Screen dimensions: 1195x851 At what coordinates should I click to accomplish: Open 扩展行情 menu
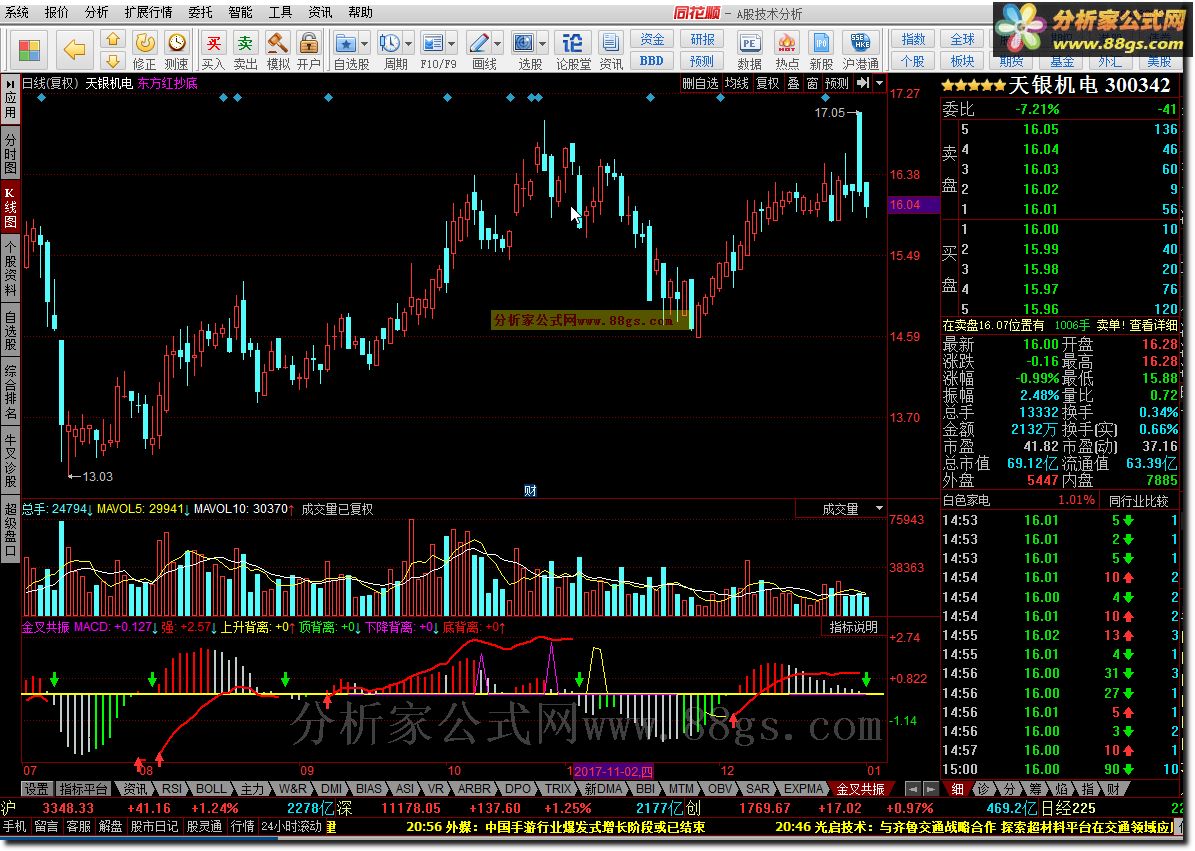tap(149, 12)
